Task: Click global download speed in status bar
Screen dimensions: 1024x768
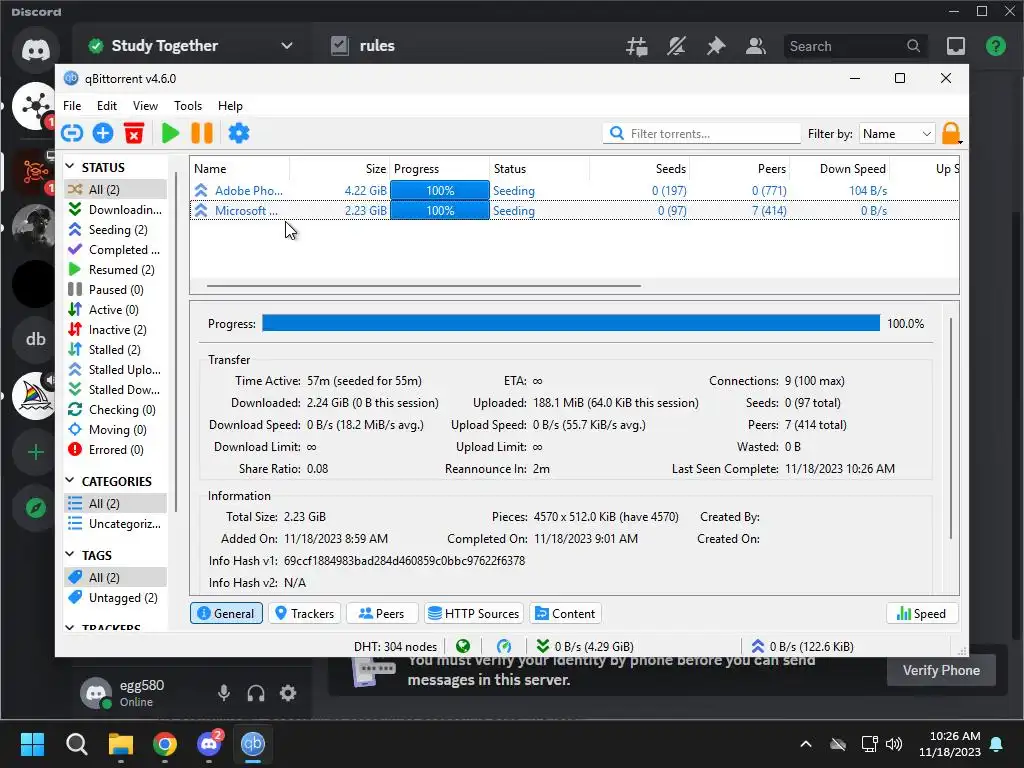Action: (584, 646)
